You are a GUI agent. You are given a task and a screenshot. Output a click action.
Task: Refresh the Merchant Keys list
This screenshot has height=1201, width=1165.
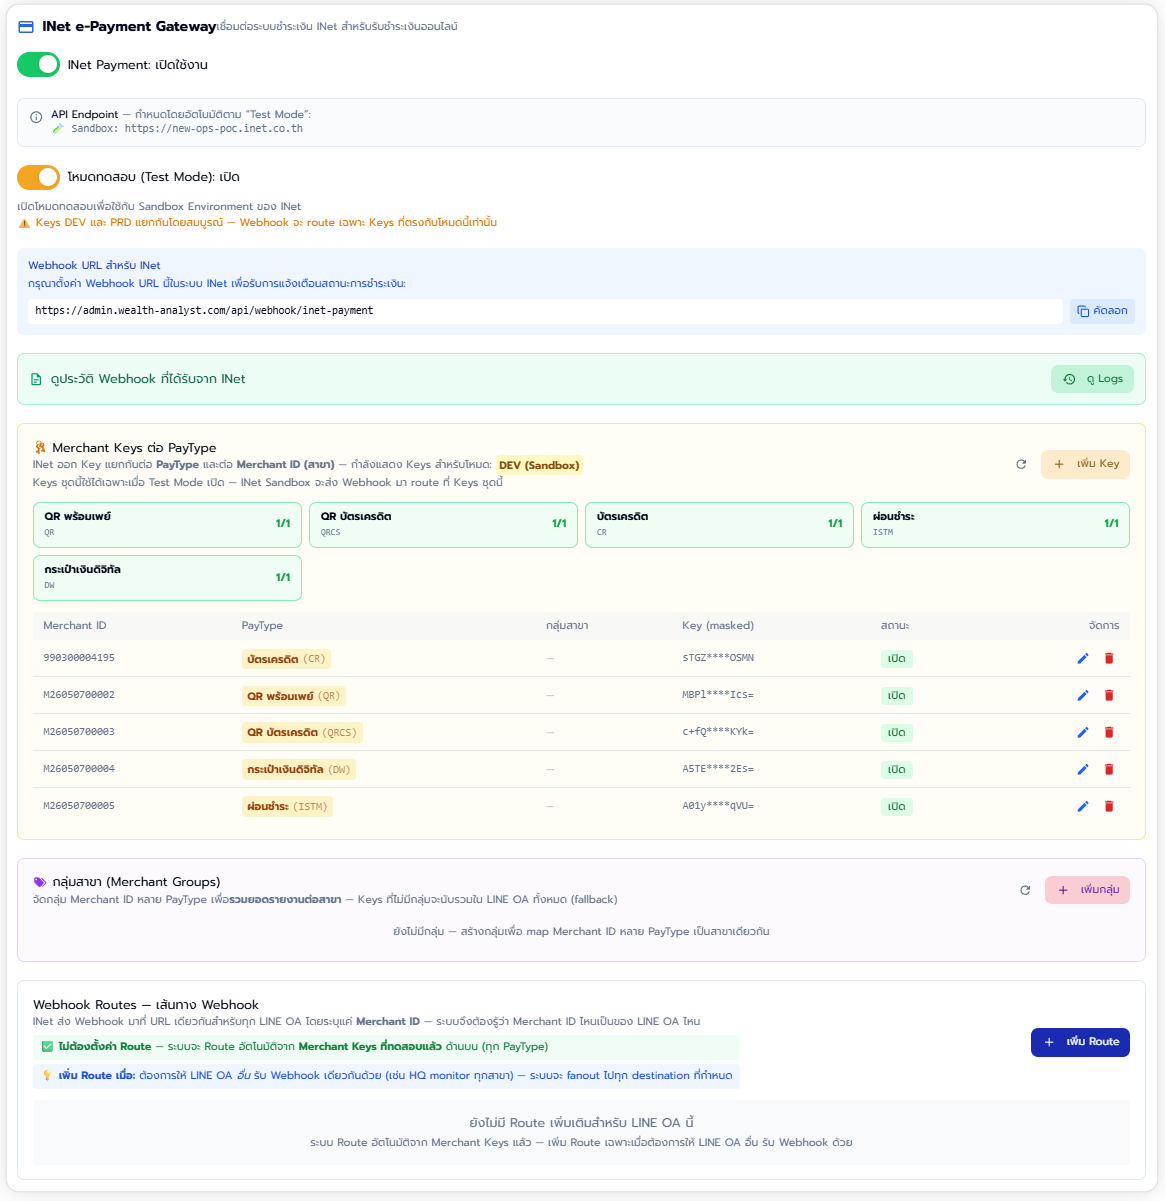click(1021, 464)
